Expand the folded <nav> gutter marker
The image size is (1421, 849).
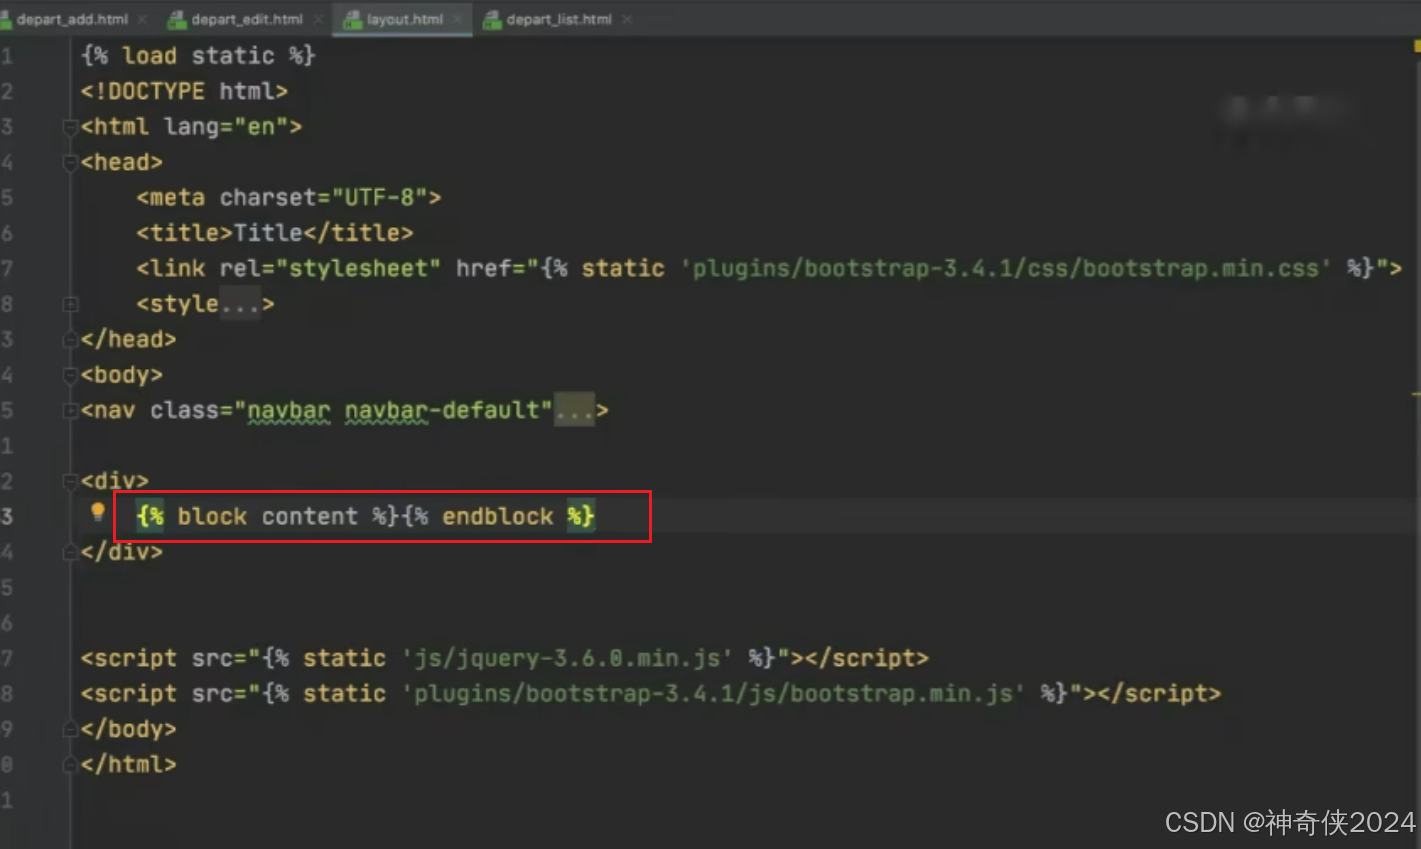[x=70, y=410]
